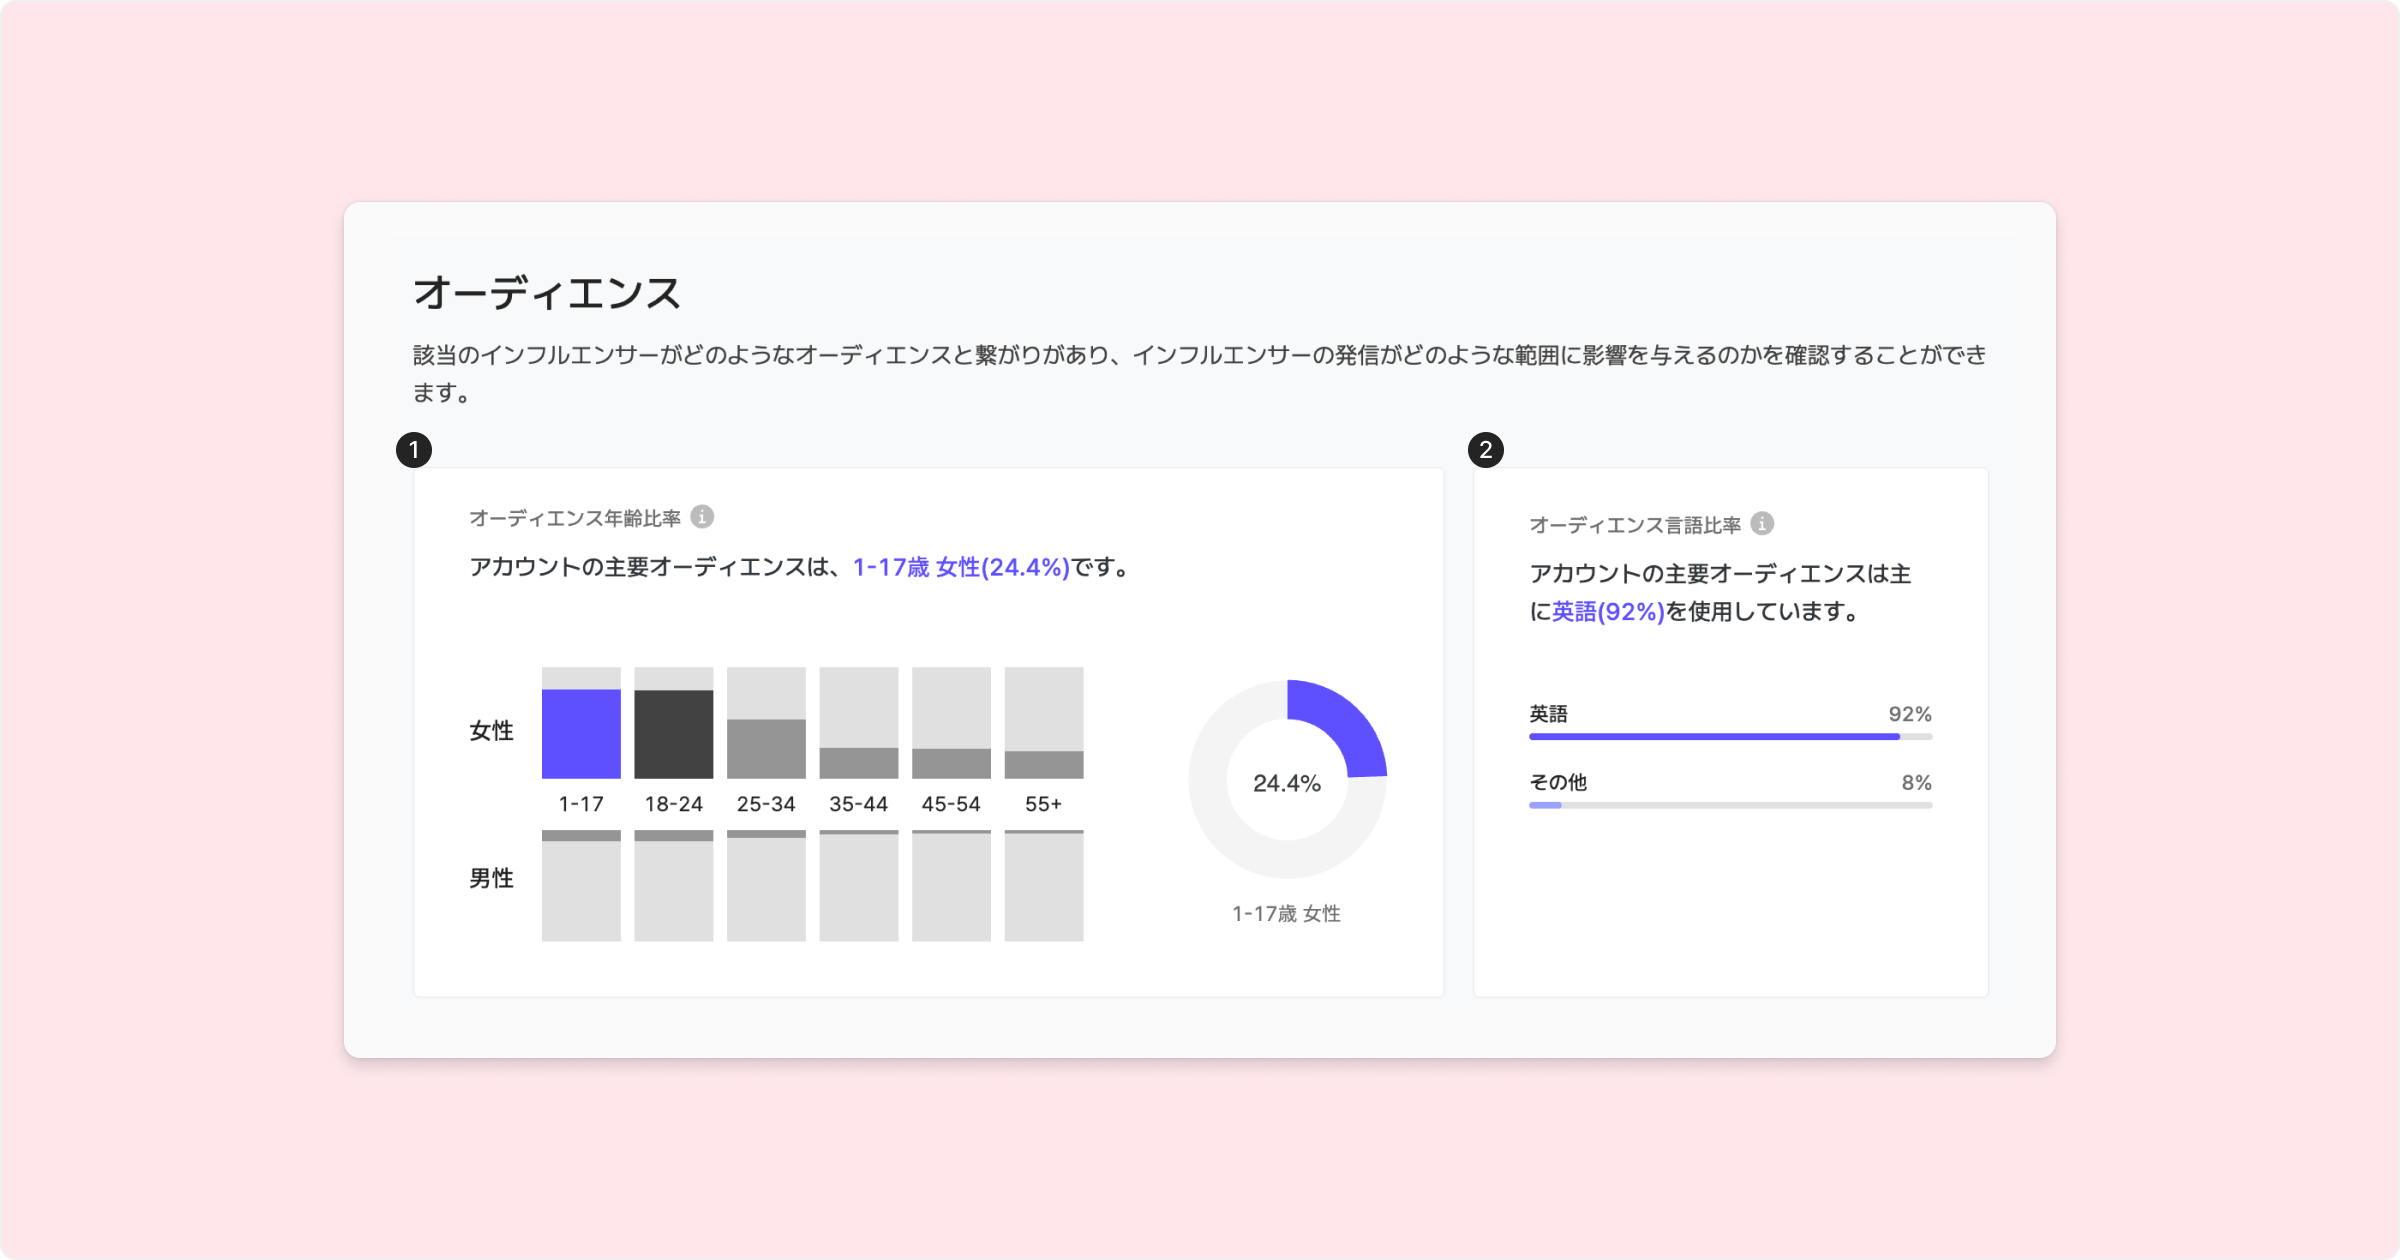This screenshot has height=1260, width=2400.
Task: Select the female 1-17 purple bar
Action: pyautogui.click(x=581, y=733)
